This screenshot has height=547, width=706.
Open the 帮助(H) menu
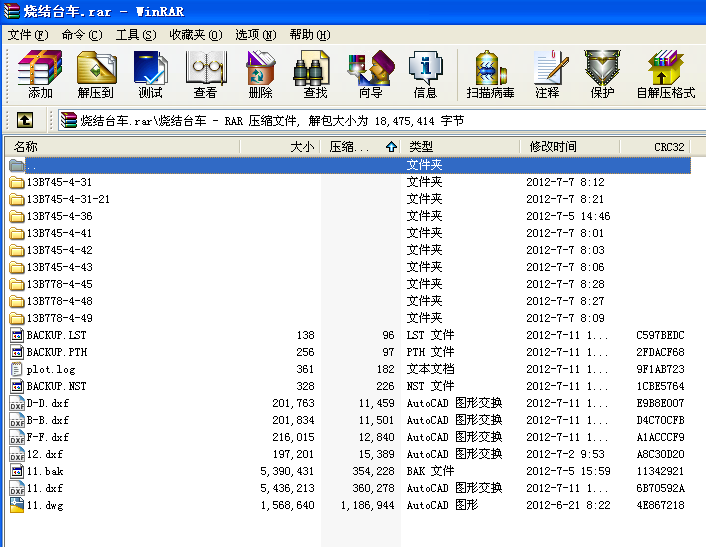point(310,35)
